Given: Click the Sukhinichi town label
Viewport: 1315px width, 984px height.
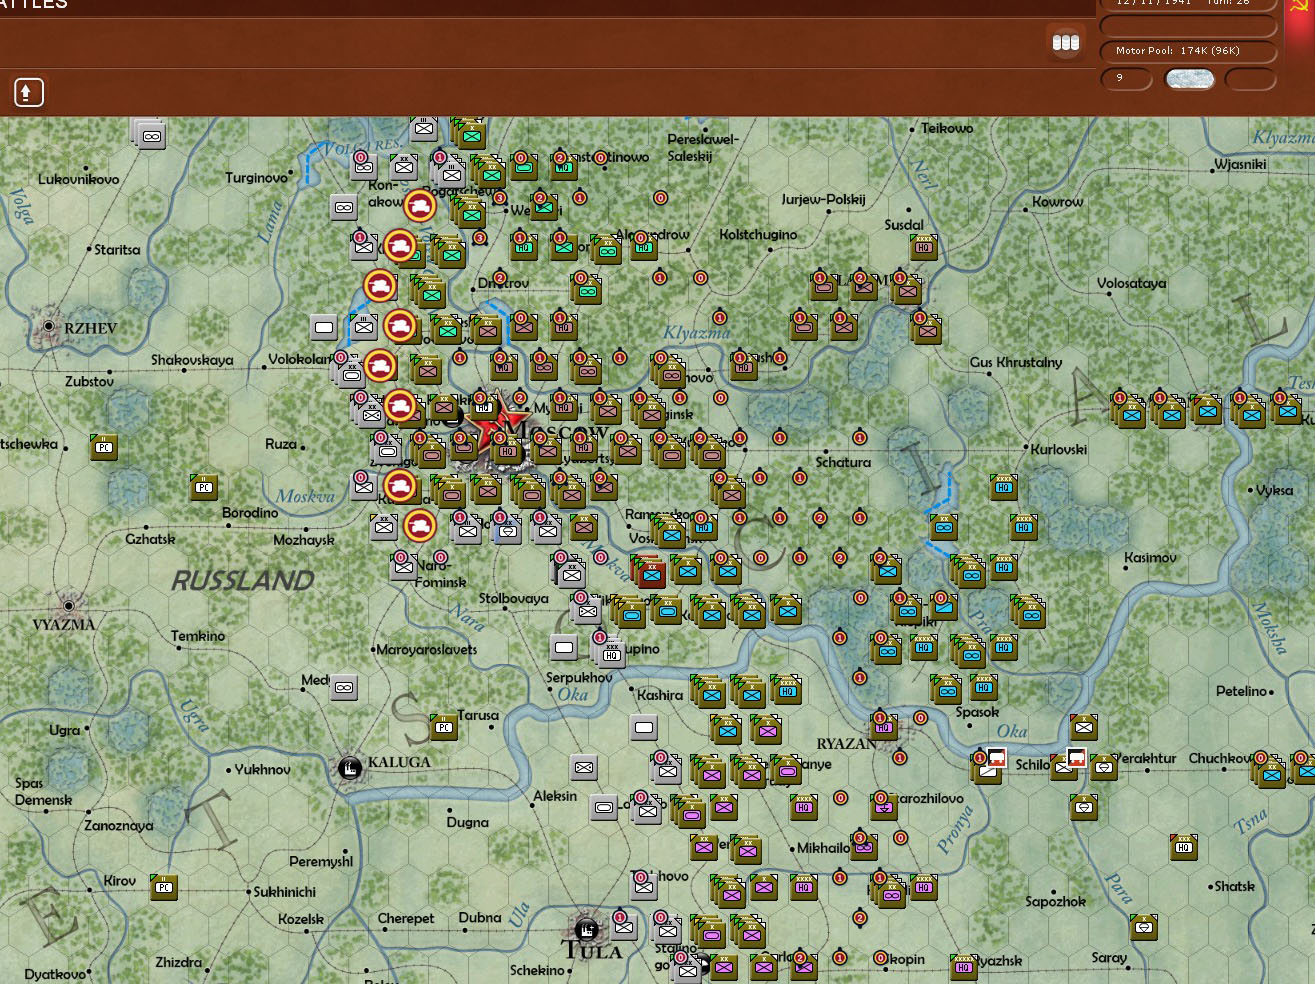Looking at the screenshot, I should click(x=284, y=892).
